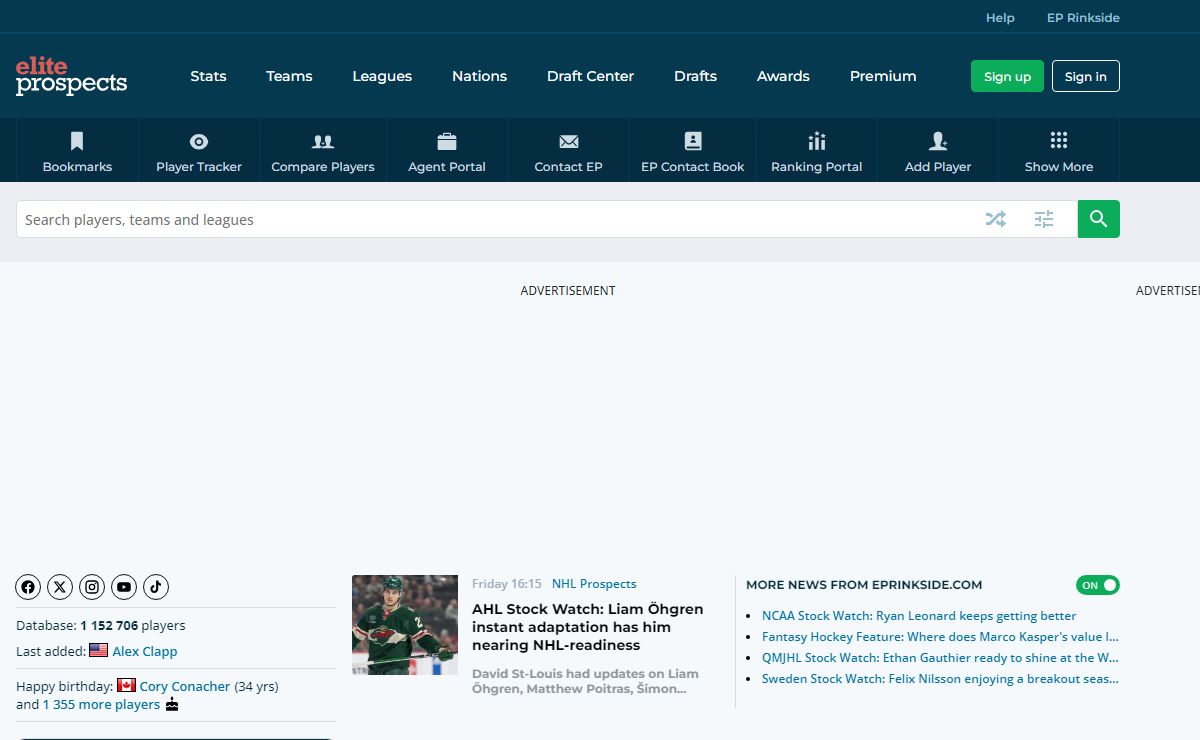Viewport: 1200px width, 740px height.
Task: Open the YouTube social icon
Action: pos(124,587)
